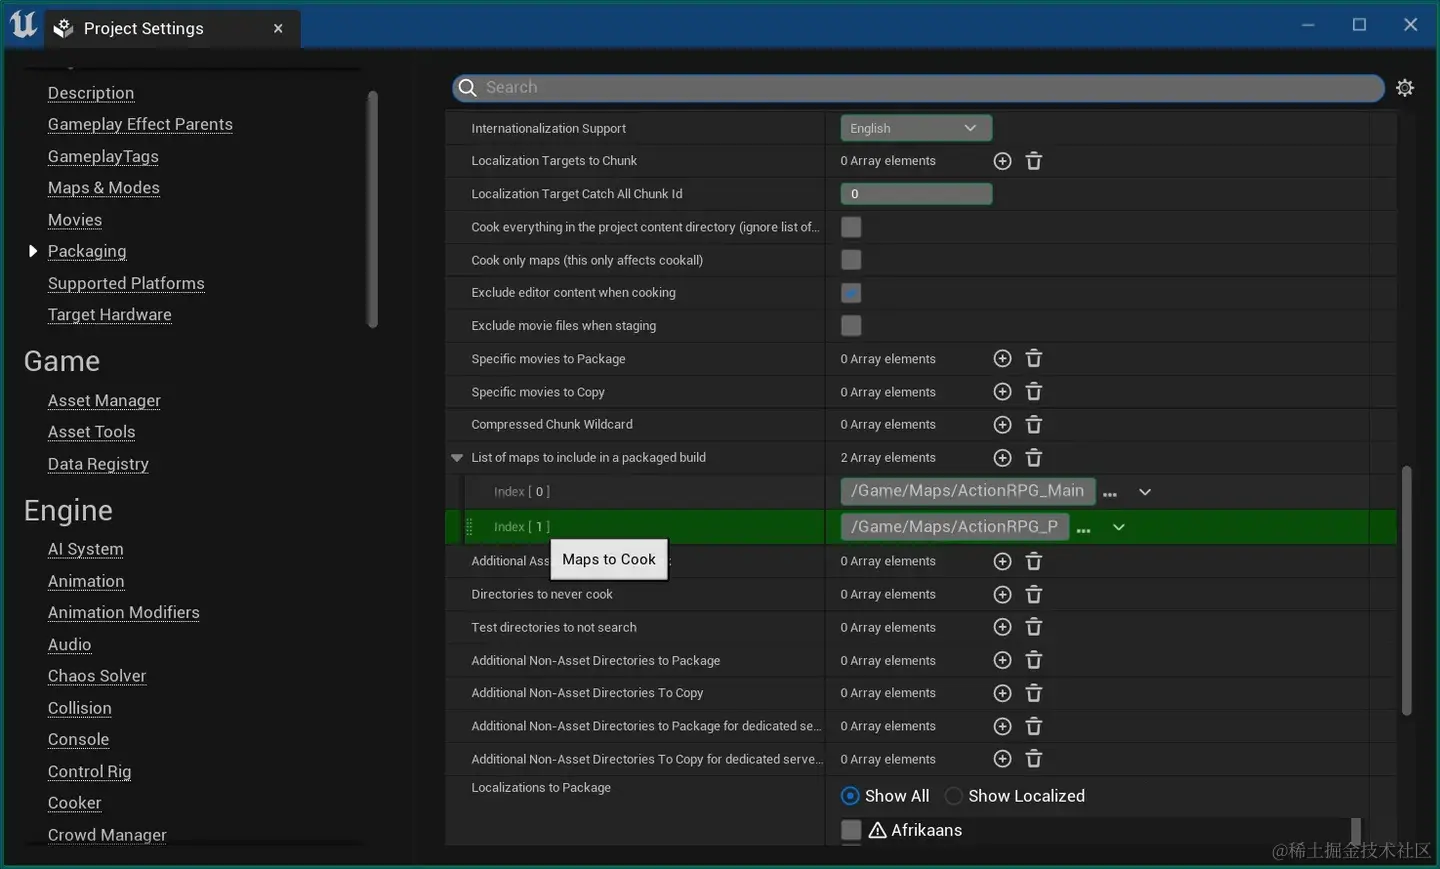Clear Additional Asset Directories array
The image size is (1440, 869).
click(x=1034, y=562)
